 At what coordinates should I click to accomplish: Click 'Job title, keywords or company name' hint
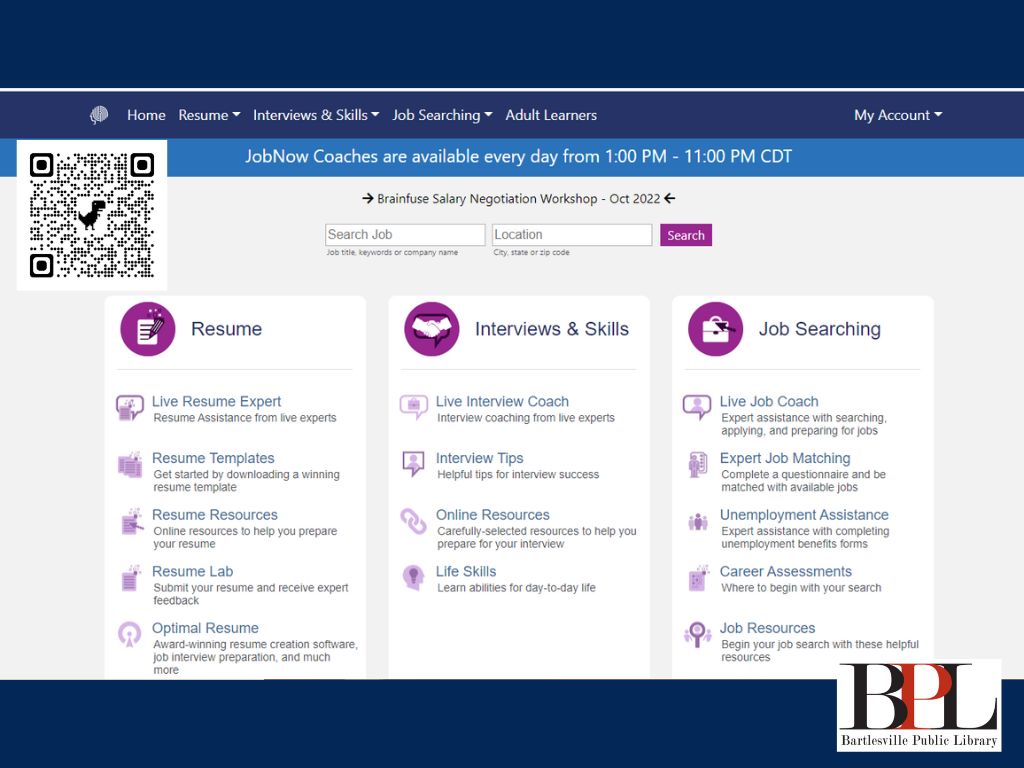(392, 253)
